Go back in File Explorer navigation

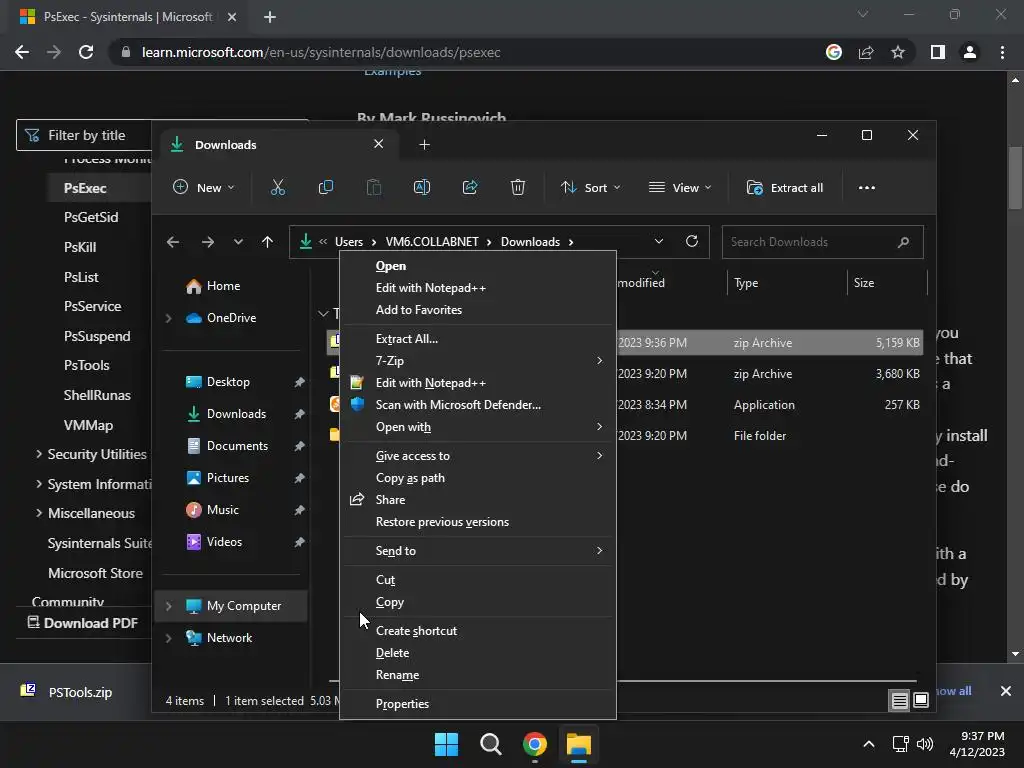coord(173,242)
